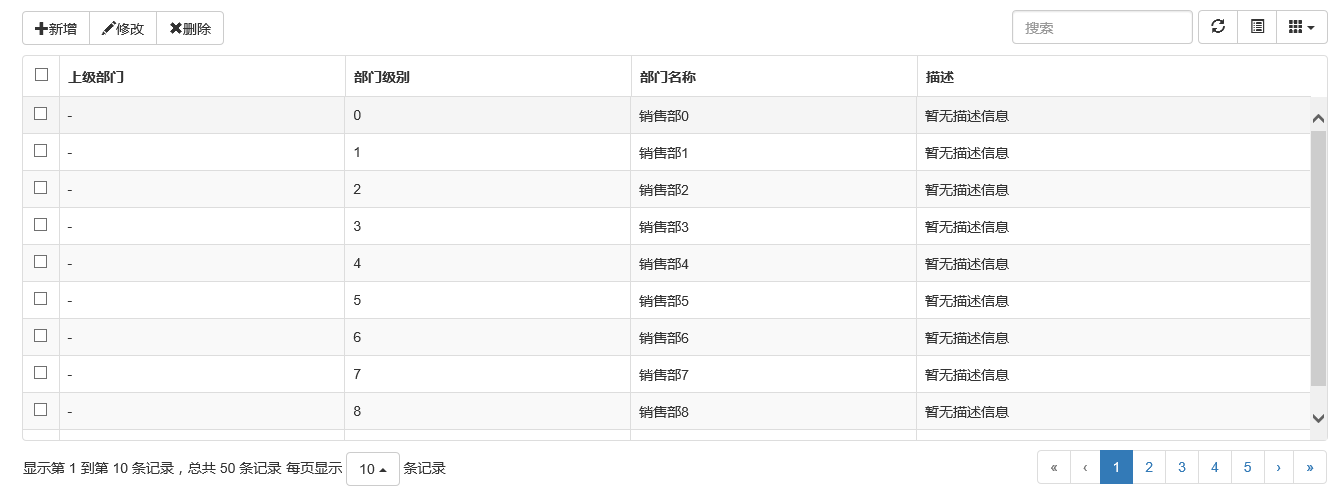Click the table scrollbar down arrow

(1318, 419)
